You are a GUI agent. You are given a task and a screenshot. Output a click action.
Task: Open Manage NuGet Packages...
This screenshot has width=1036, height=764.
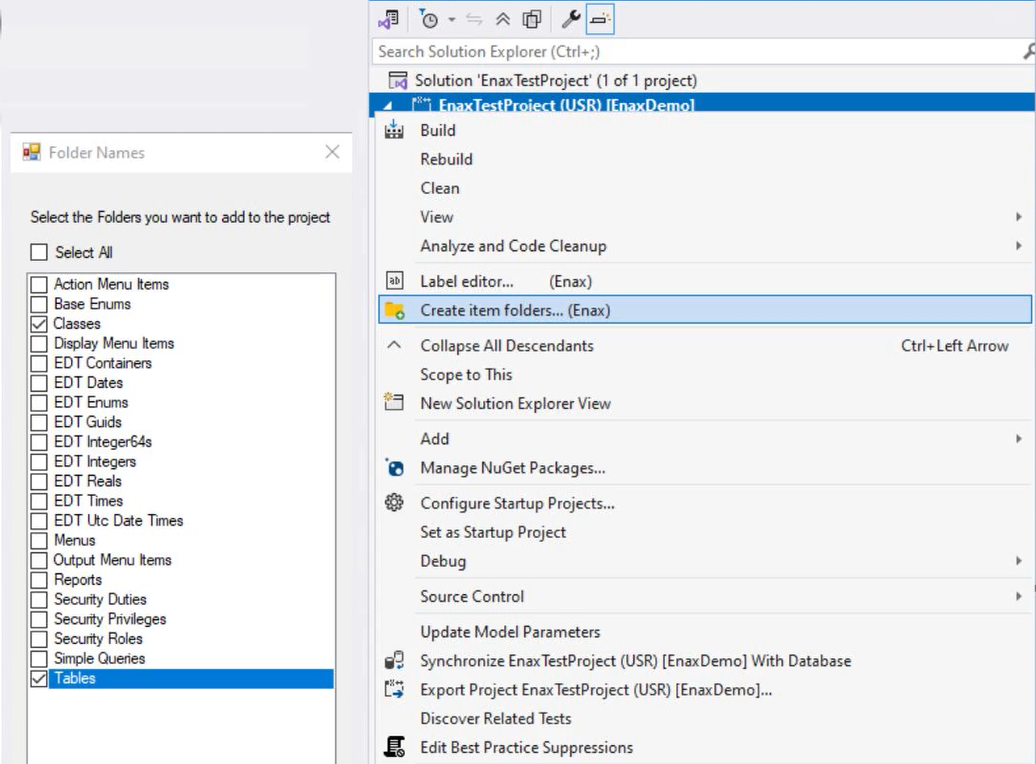tap(513, 468)
